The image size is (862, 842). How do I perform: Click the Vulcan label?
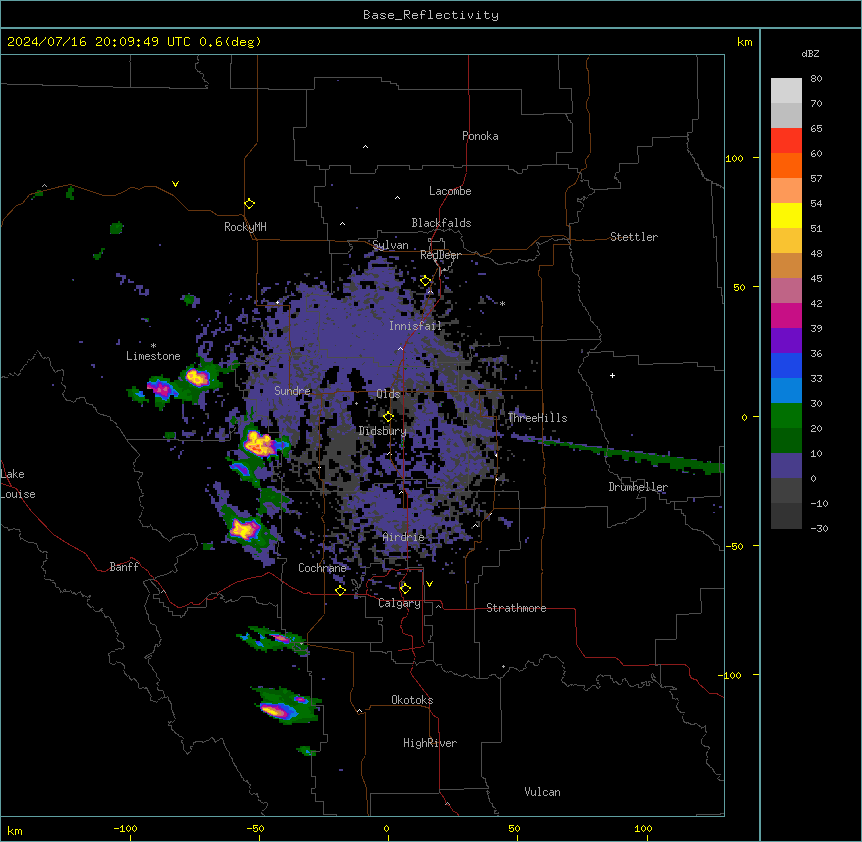(x=542, y=792)
